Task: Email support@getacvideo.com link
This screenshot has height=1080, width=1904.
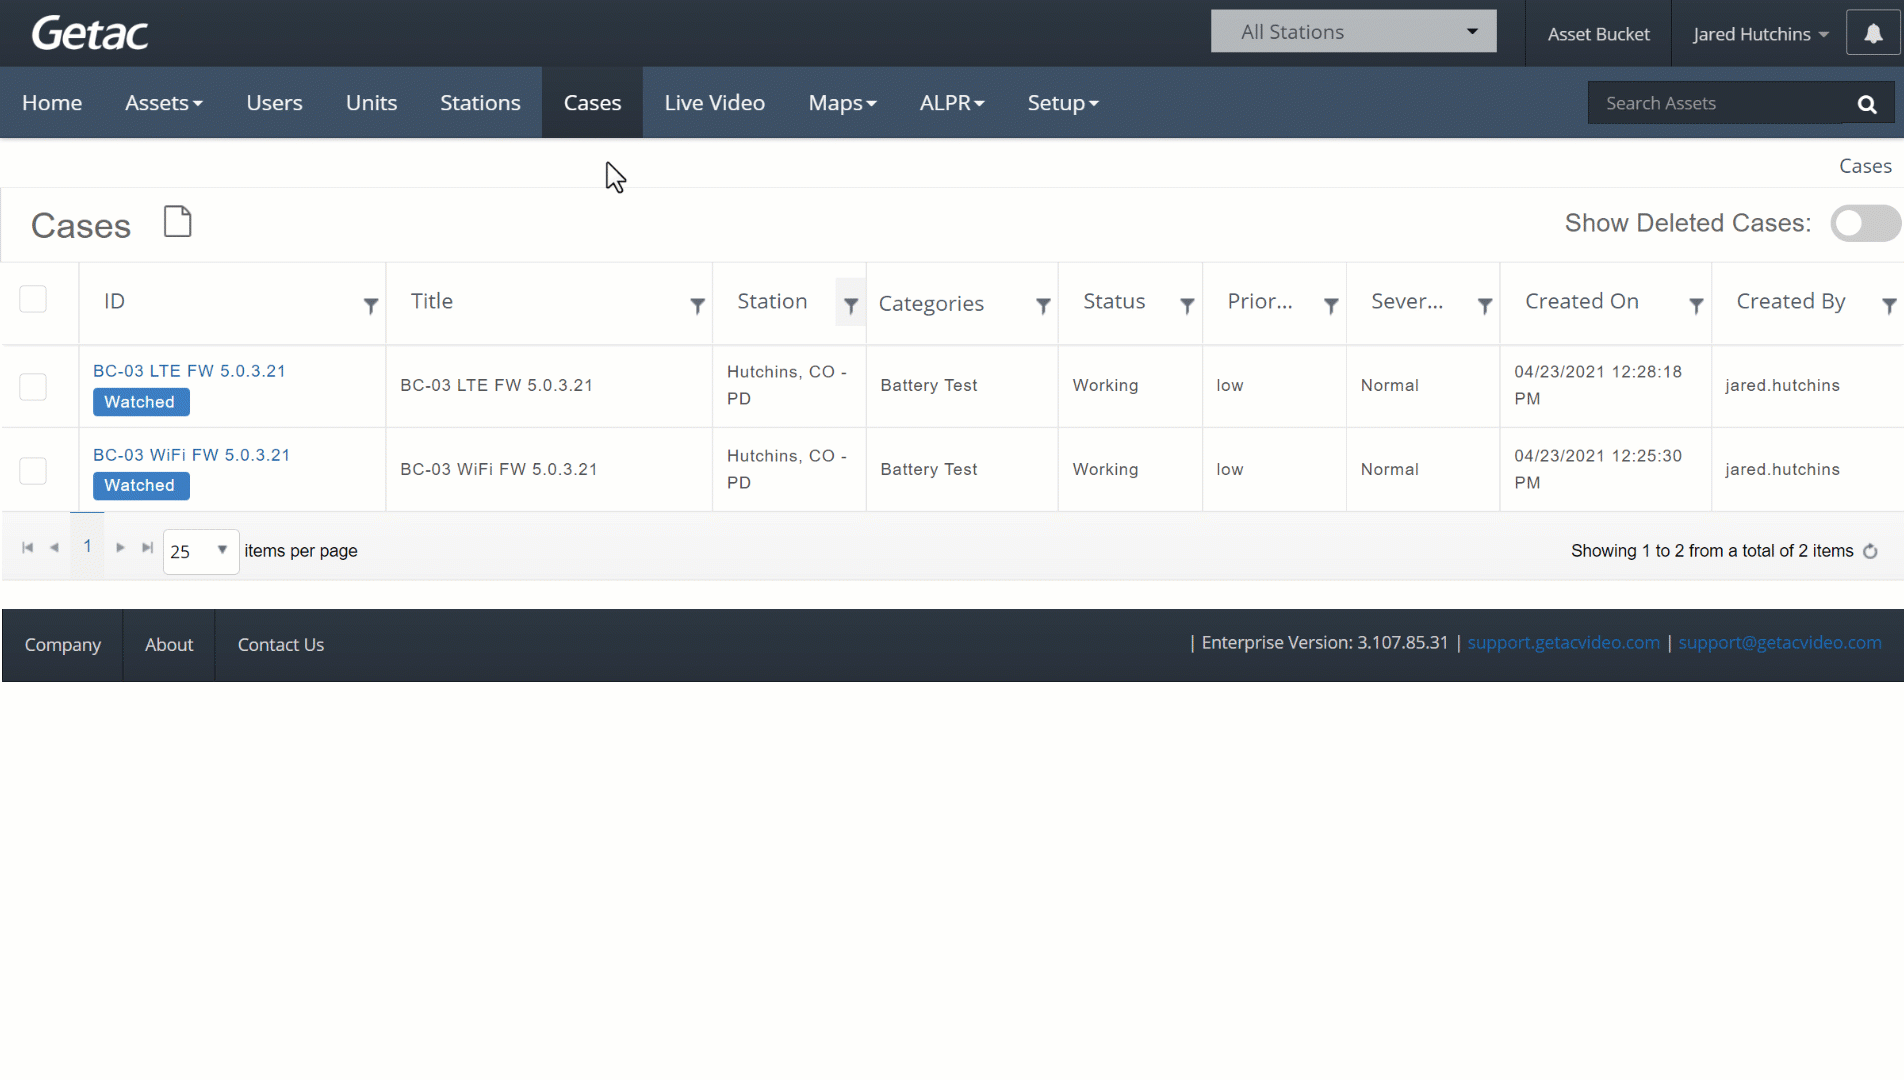Action: click(1780, 643)
